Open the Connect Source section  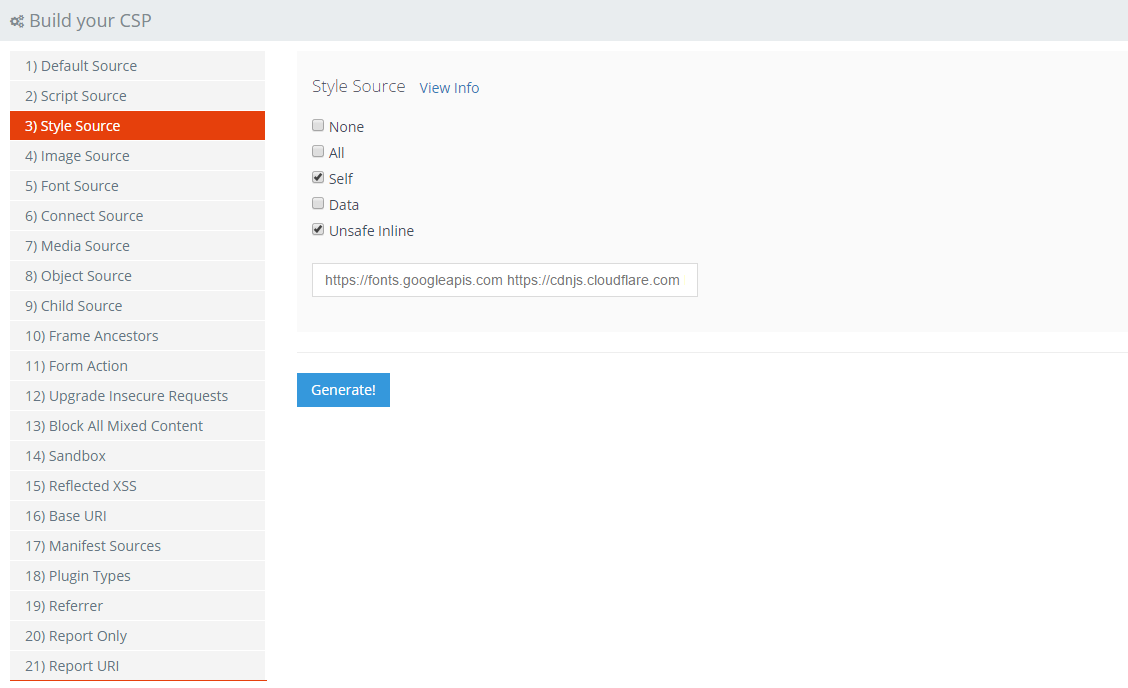(137, 216)
